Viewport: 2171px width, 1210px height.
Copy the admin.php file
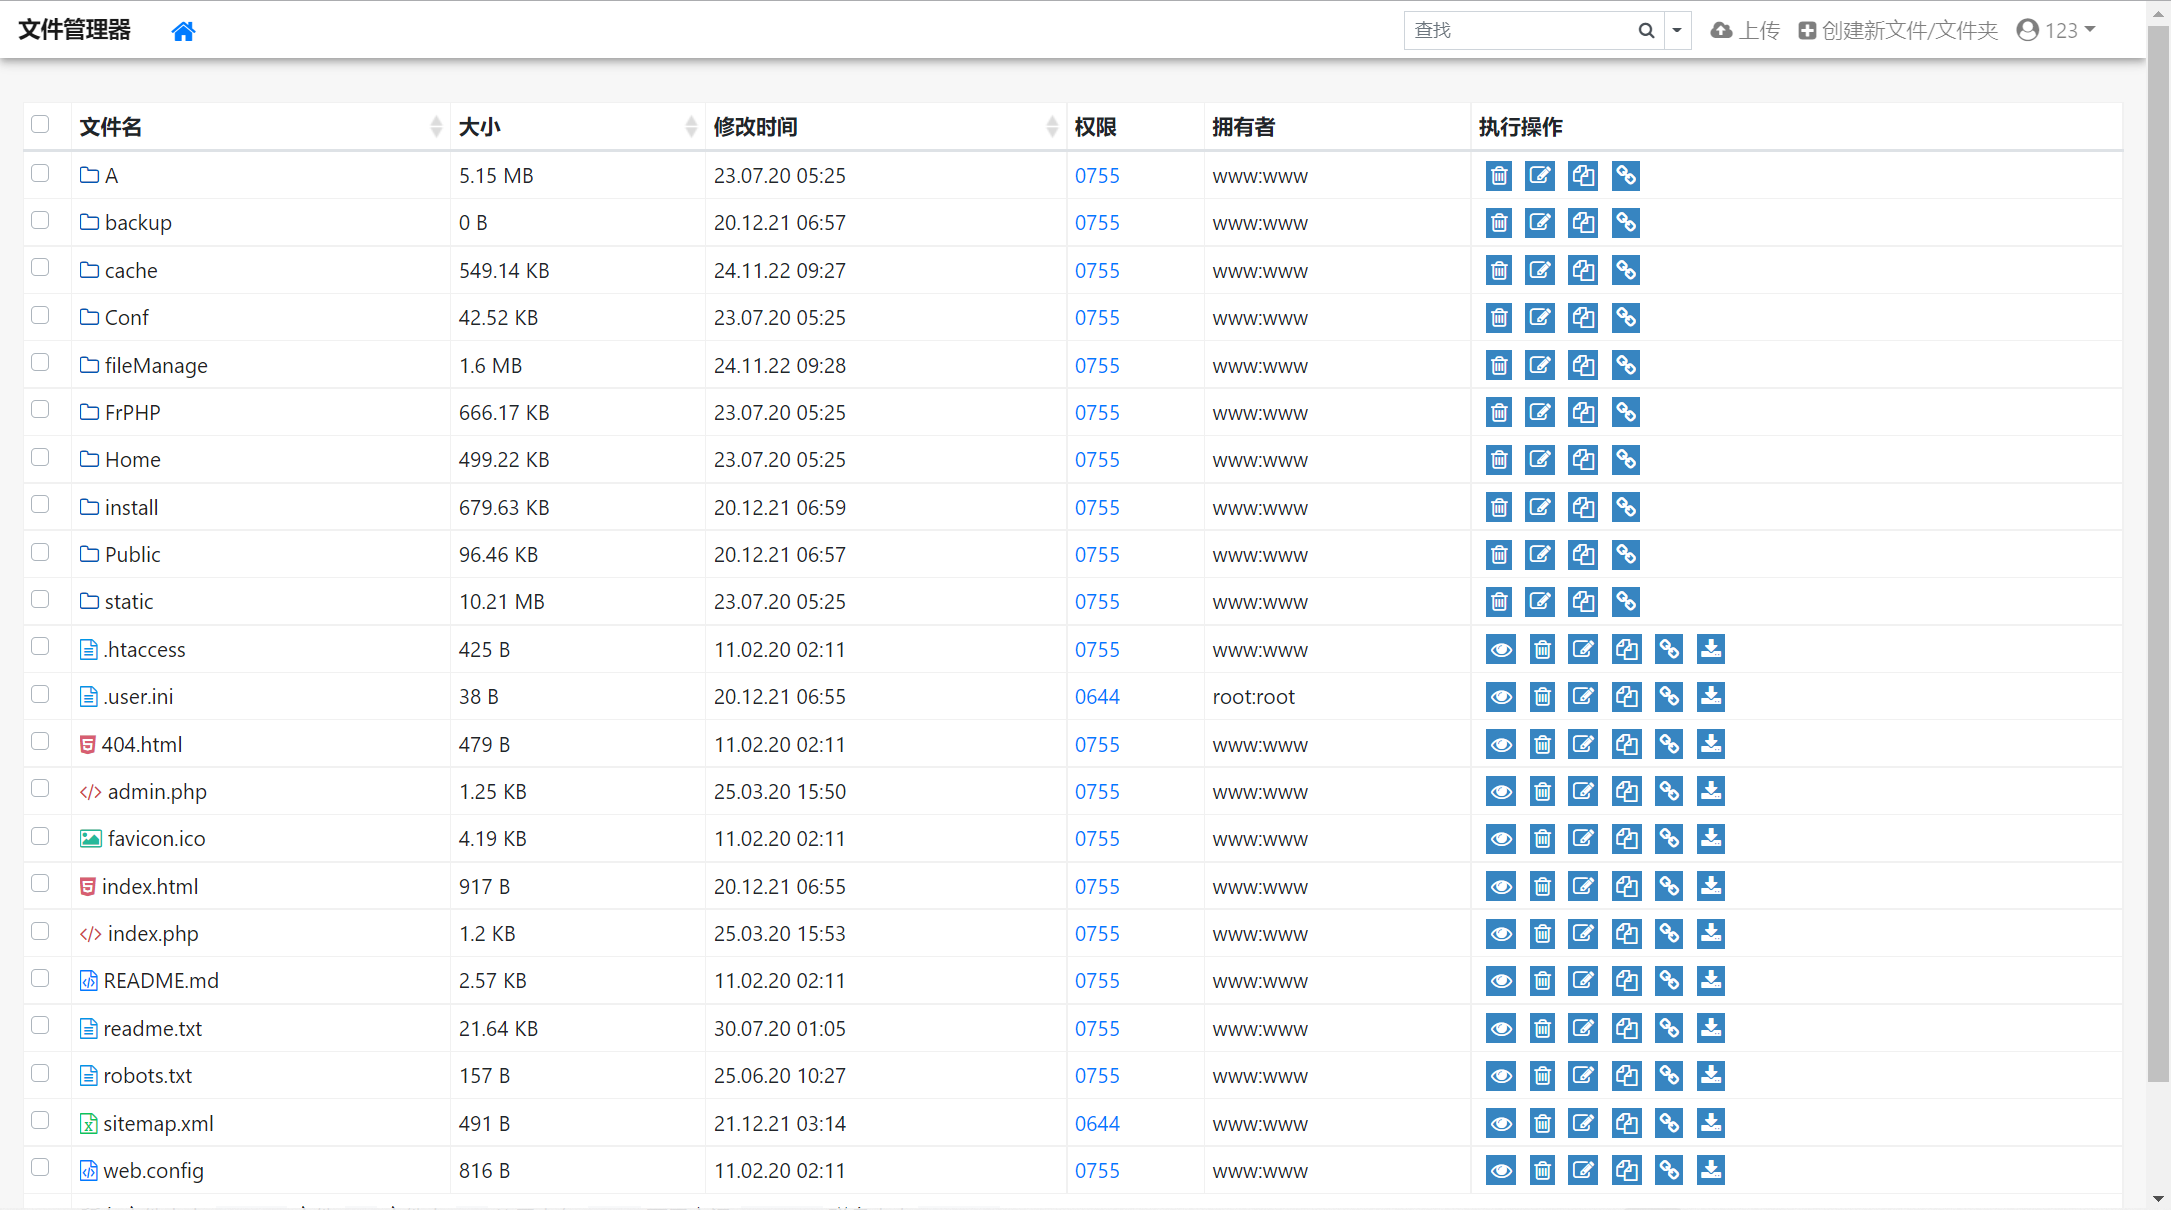[x=1627, y=792]
